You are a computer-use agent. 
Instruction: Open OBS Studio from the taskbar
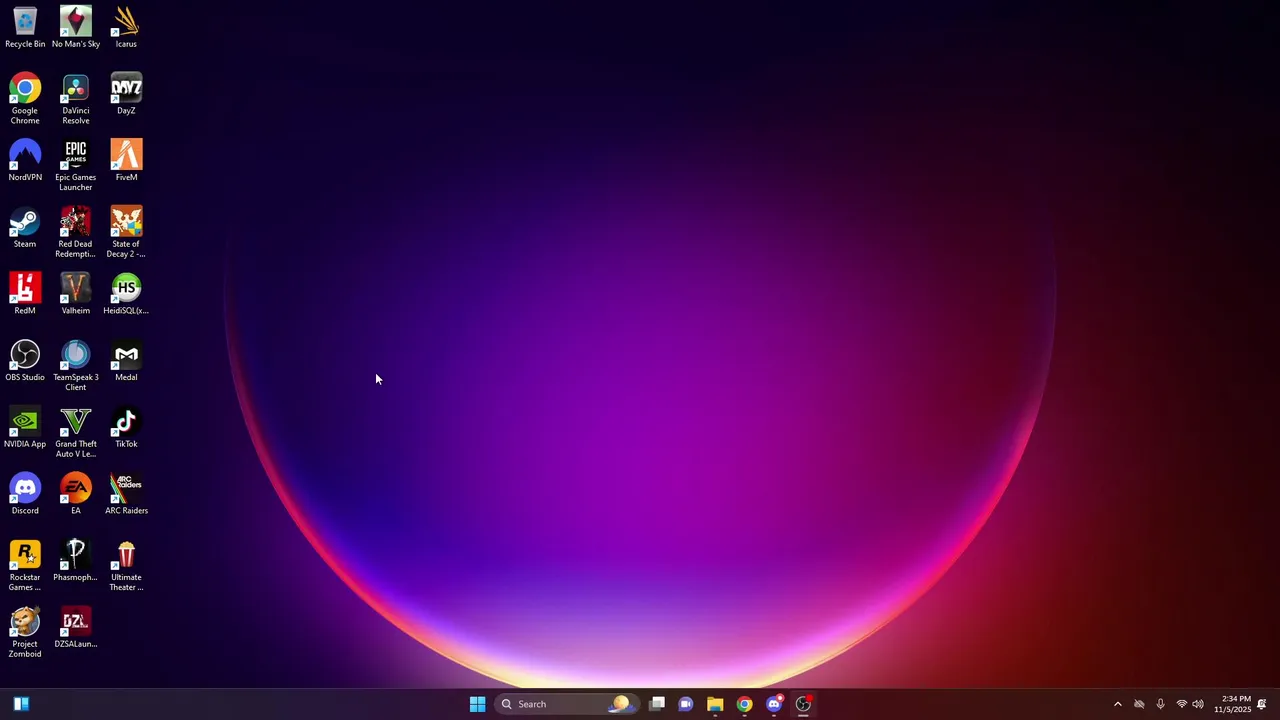(x=803, y=704)
